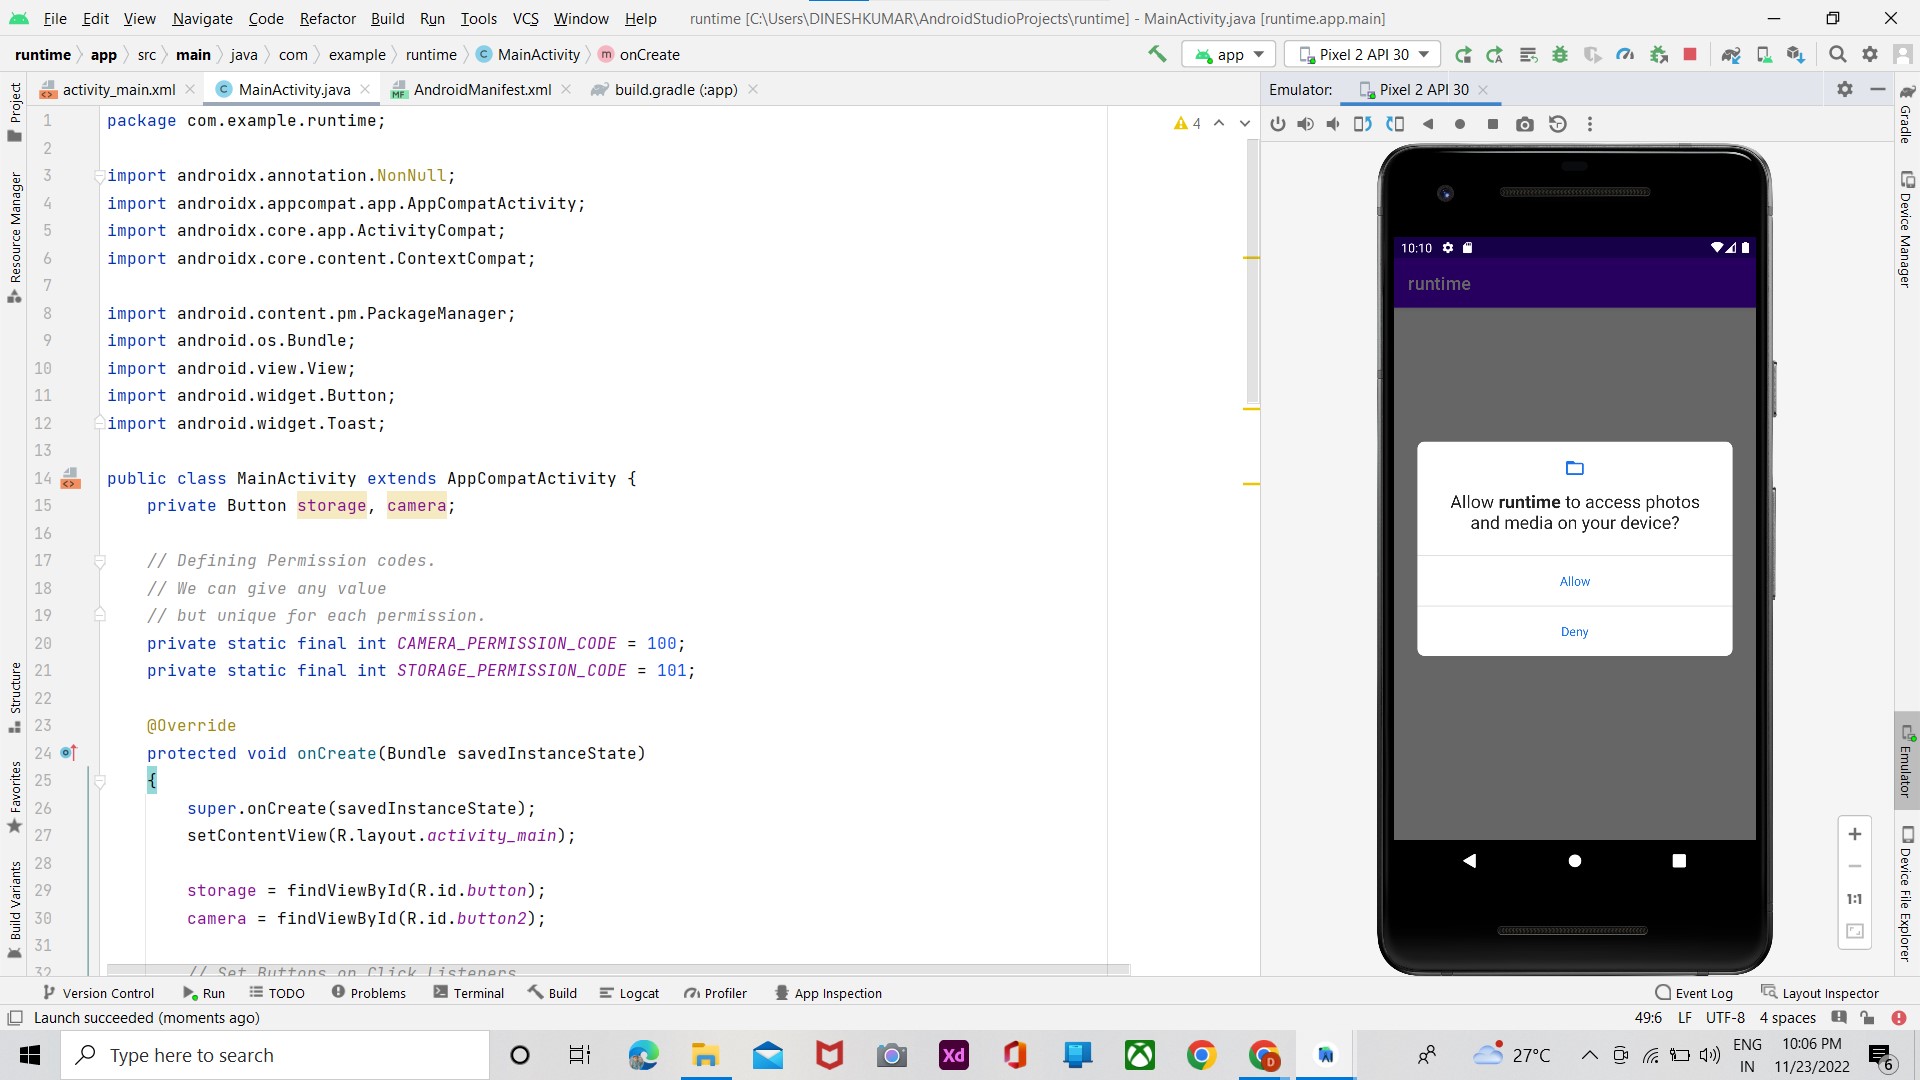Viewport: 1920px width, 1080px height.
Task: Open the app run configuration dropdown
Action: pyautogui.click(x=1230, y=54)
